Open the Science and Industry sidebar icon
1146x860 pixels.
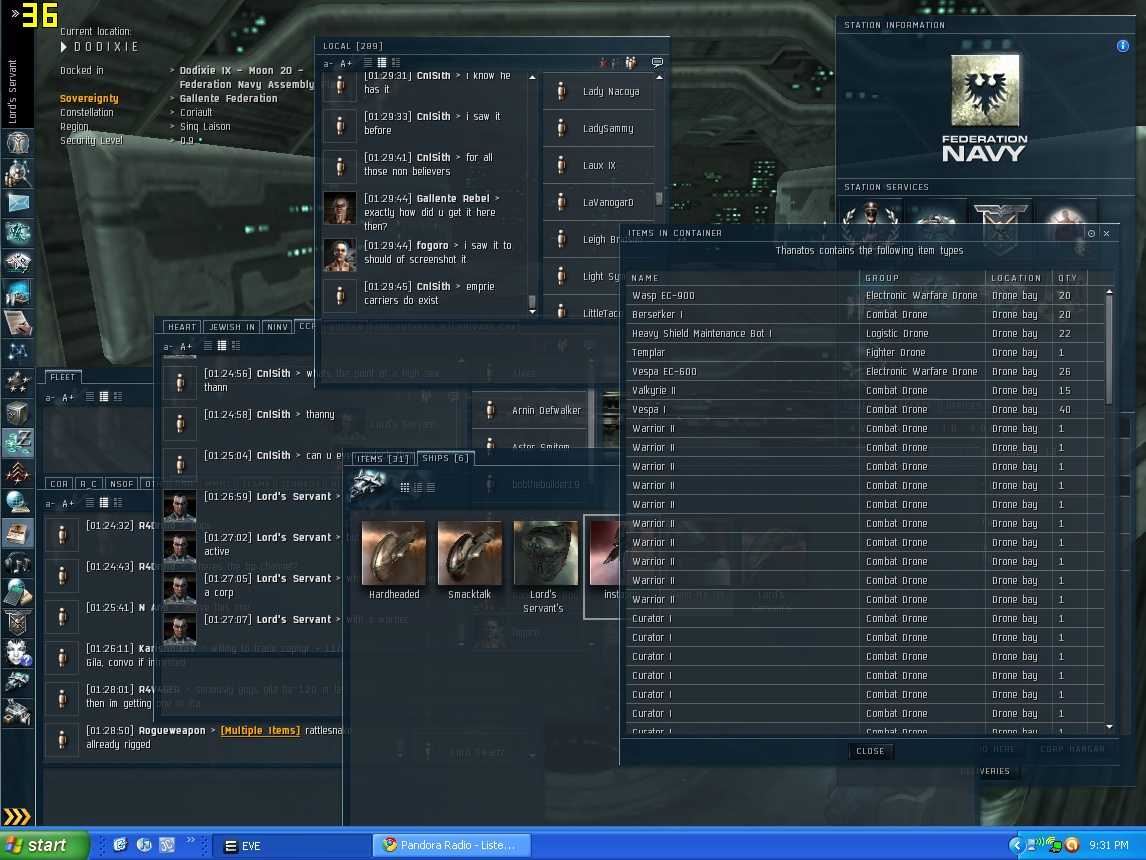point(18,292)
